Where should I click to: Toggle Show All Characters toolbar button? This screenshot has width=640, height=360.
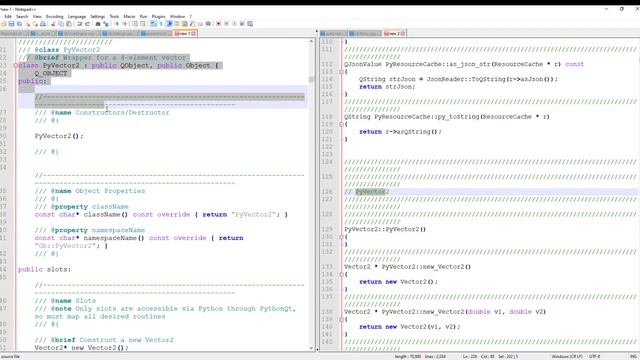click(x=161, y=24)
